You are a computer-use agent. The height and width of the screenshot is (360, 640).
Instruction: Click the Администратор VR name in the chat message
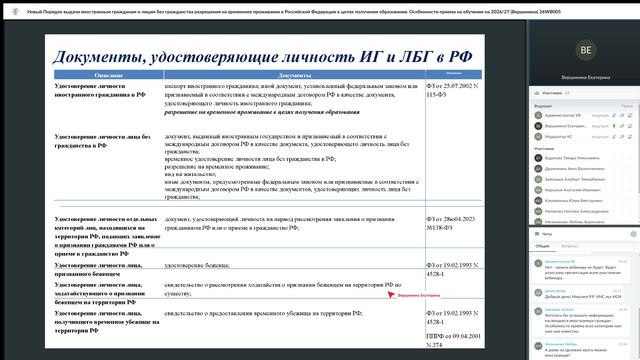point(560,261)
